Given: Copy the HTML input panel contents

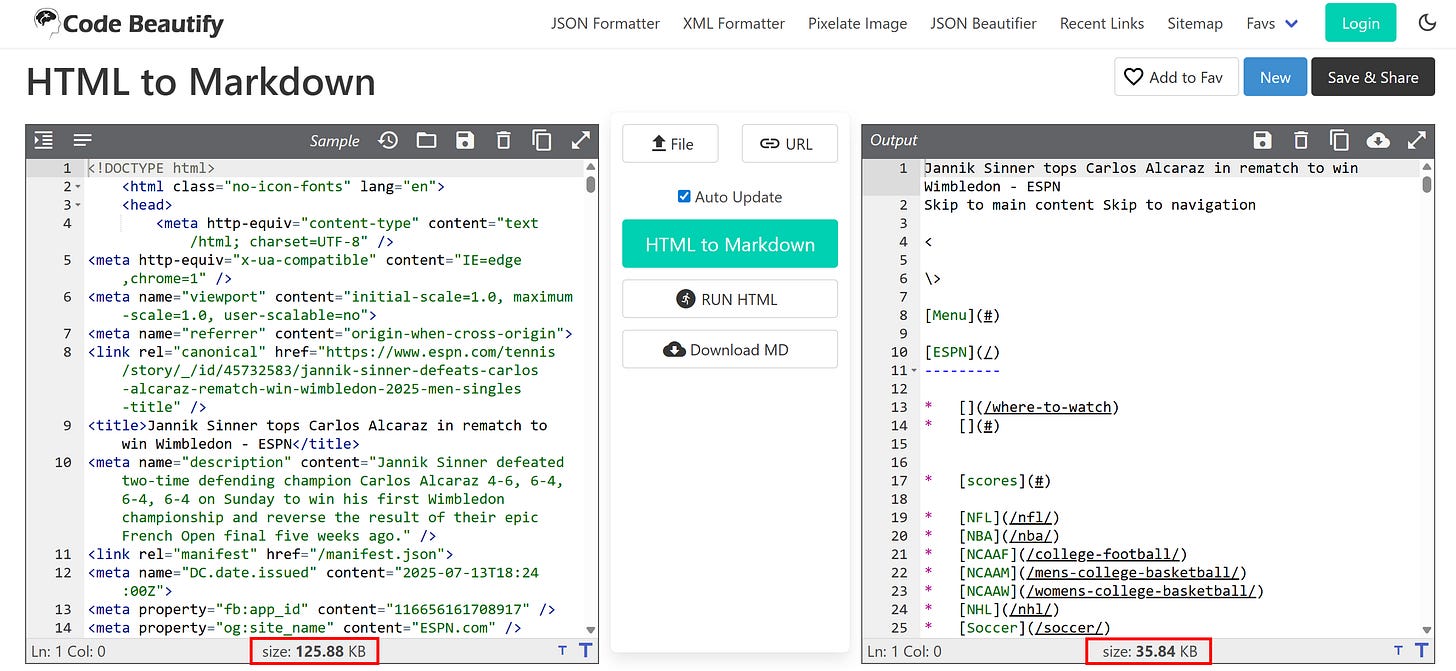Looking at the screenshot, I should 542,140.
